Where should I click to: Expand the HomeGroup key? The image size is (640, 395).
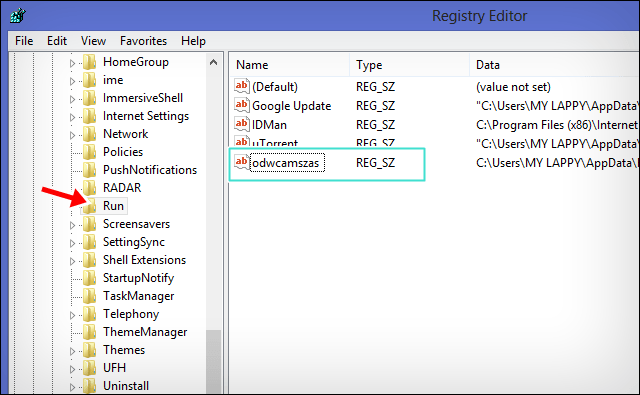[x=72, y=63]
